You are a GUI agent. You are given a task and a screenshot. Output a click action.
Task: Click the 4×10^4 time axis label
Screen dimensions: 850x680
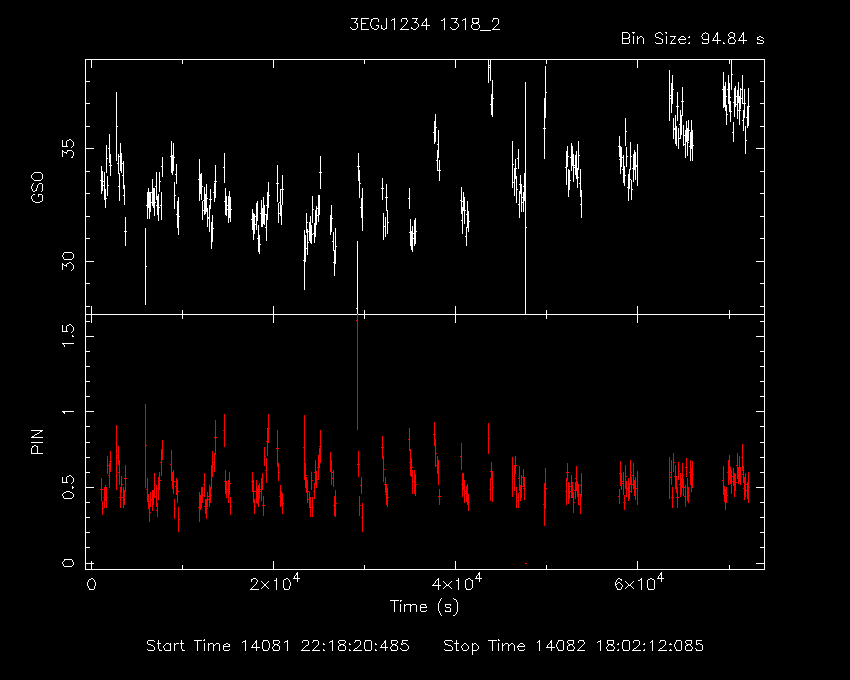pyautogui.click(x=456, y=583)
